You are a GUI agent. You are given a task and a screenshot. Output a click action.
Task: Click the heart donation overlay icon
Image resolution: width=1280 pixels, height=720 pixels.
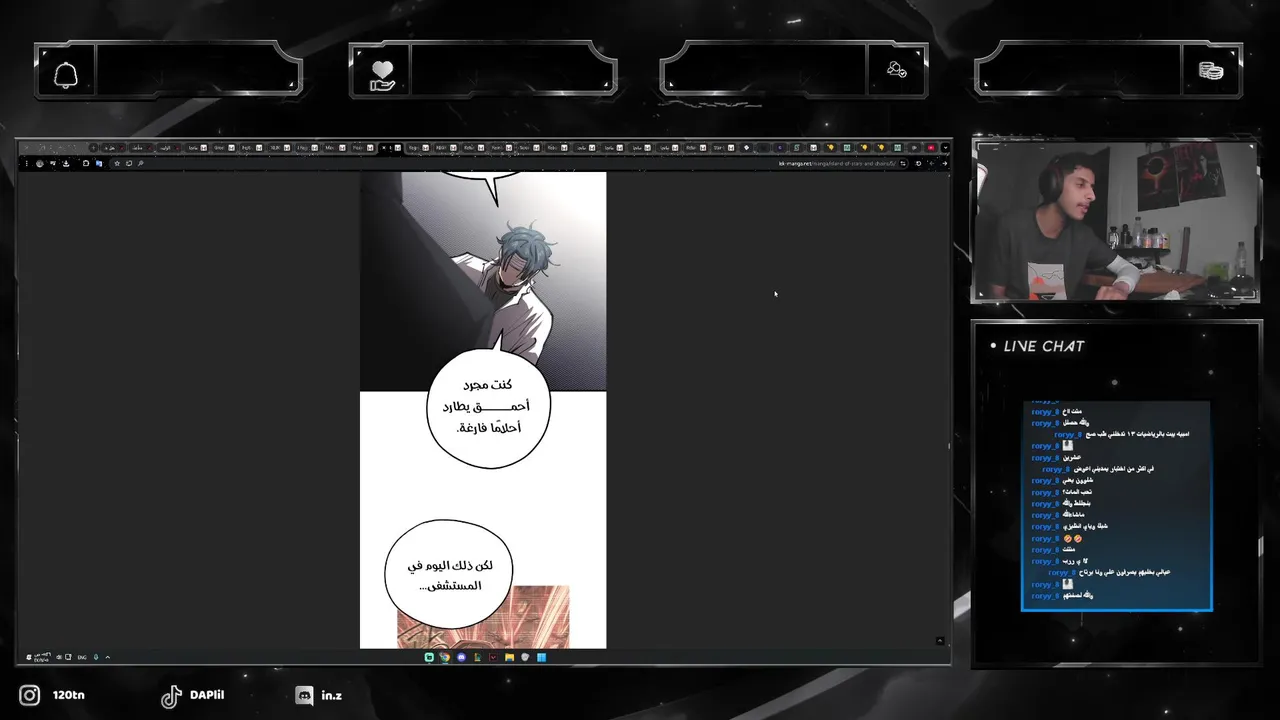click(x=382, y=75)
